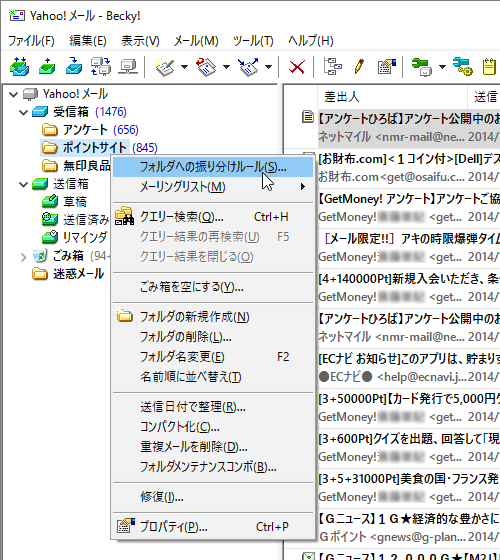Click the send and receive all mail icon
This screenshot has width=500, height=560.
19,66
